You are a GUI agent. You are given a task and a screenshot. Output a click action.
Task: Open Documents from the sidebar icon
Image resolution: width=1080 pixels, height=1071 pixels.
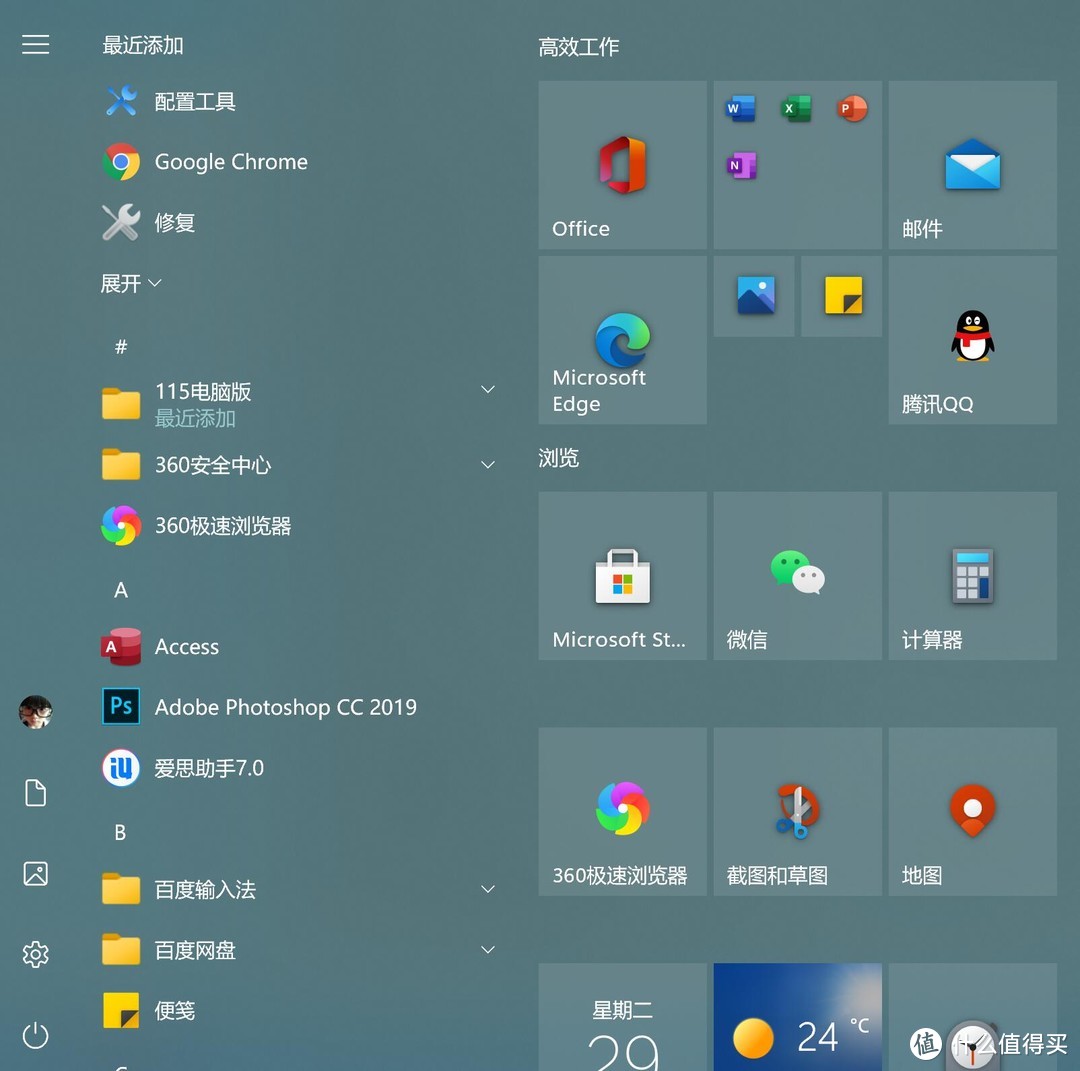(x=35, y=793)
